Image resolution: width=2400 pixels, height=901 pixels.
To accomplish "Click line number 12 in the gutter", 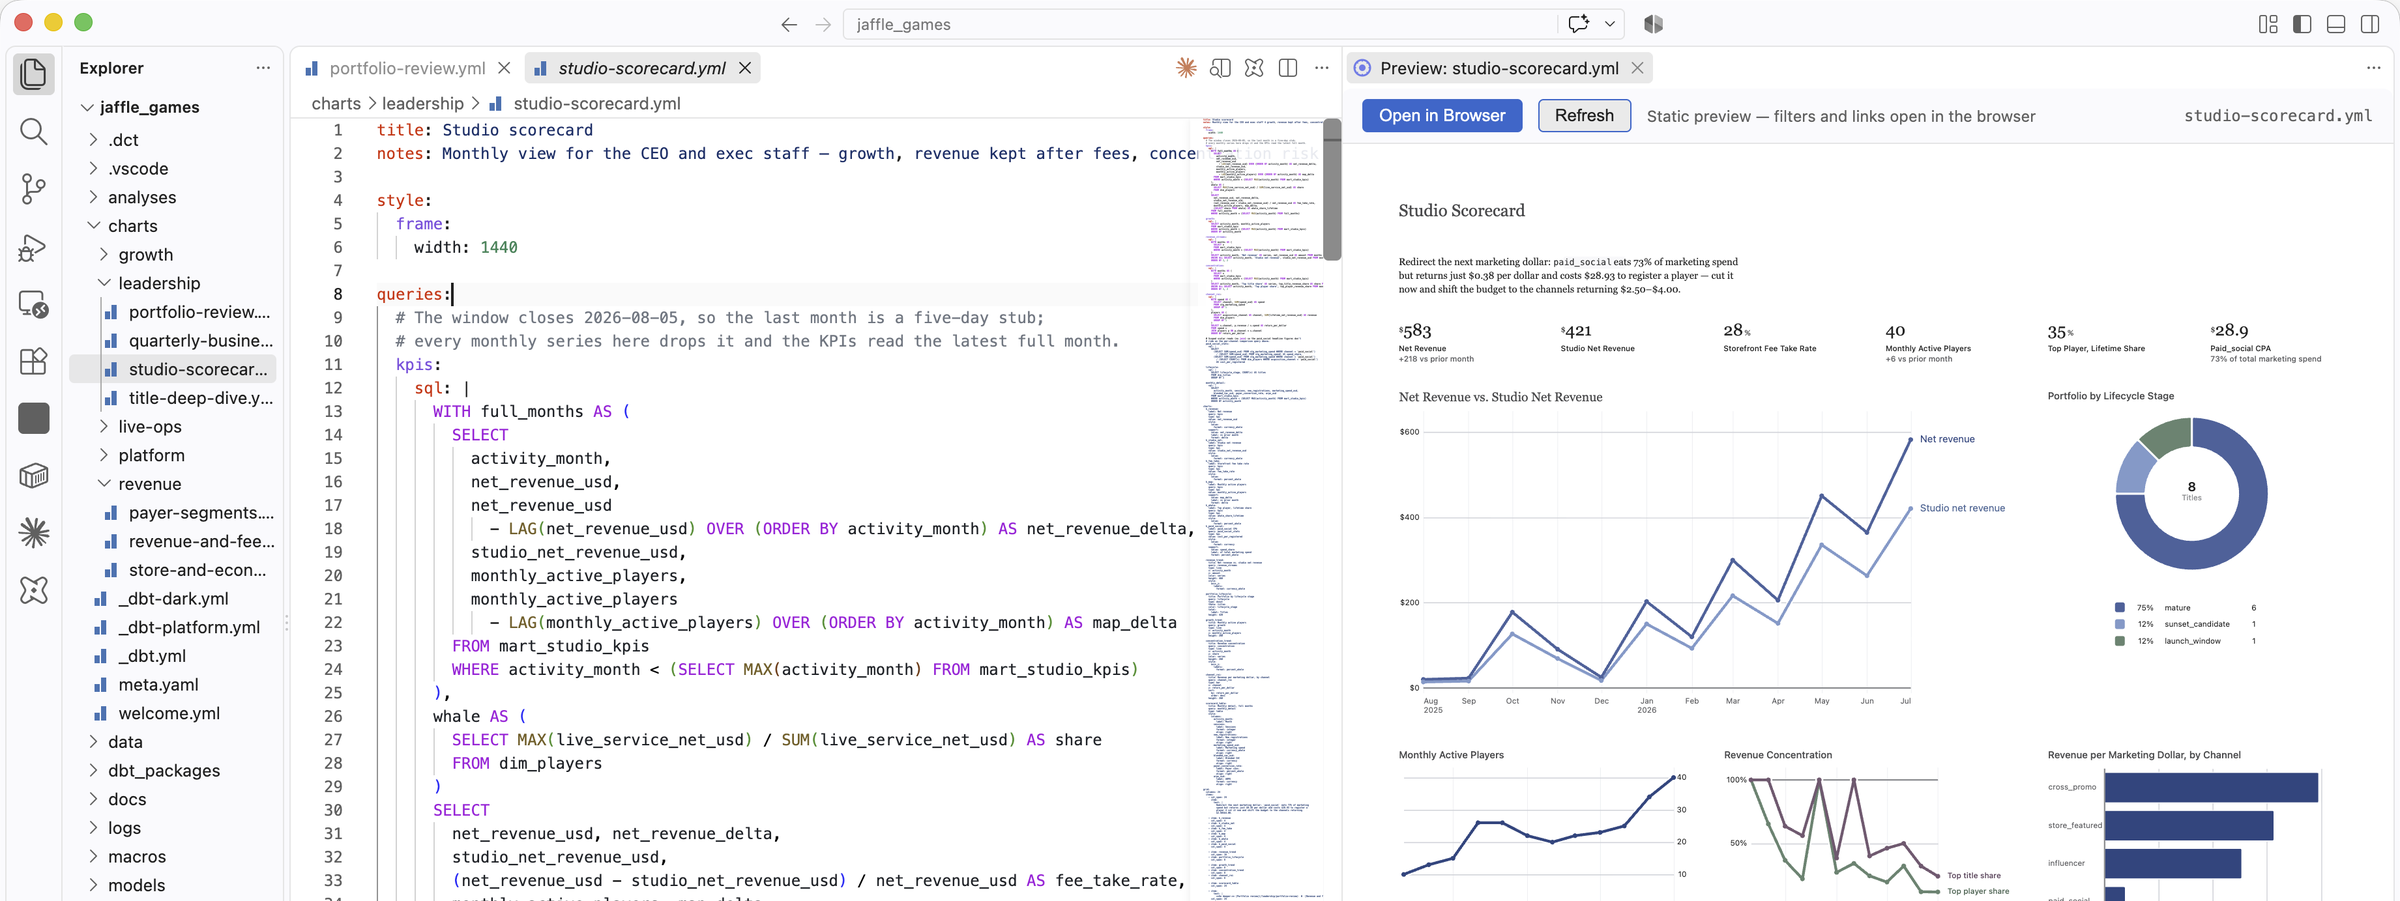I will (333, 388).
